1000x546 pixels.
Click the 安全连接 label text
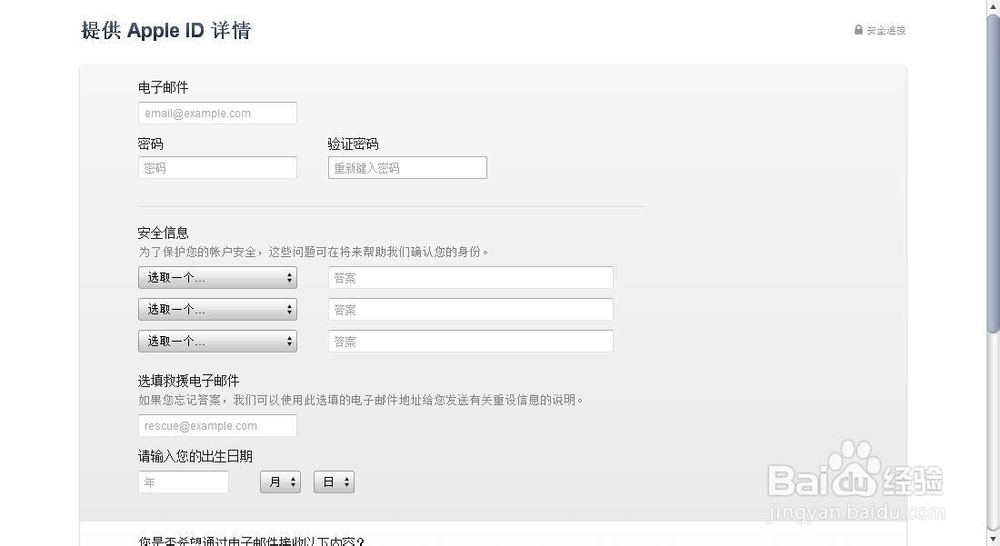(886, 30)
